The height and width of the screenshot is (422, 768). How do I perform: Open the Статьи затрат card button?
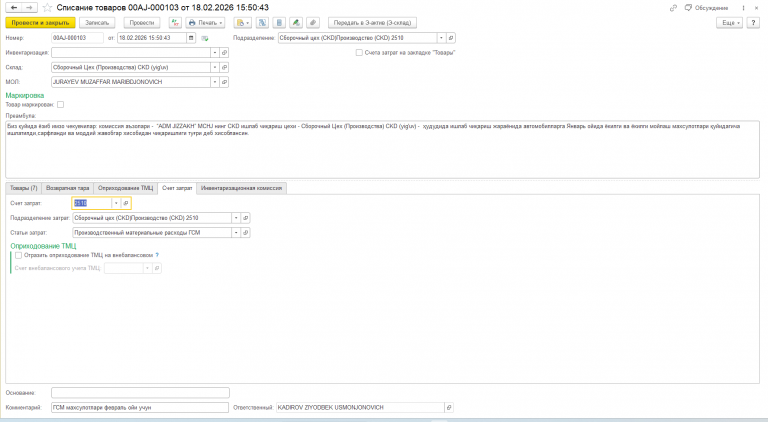246,233
